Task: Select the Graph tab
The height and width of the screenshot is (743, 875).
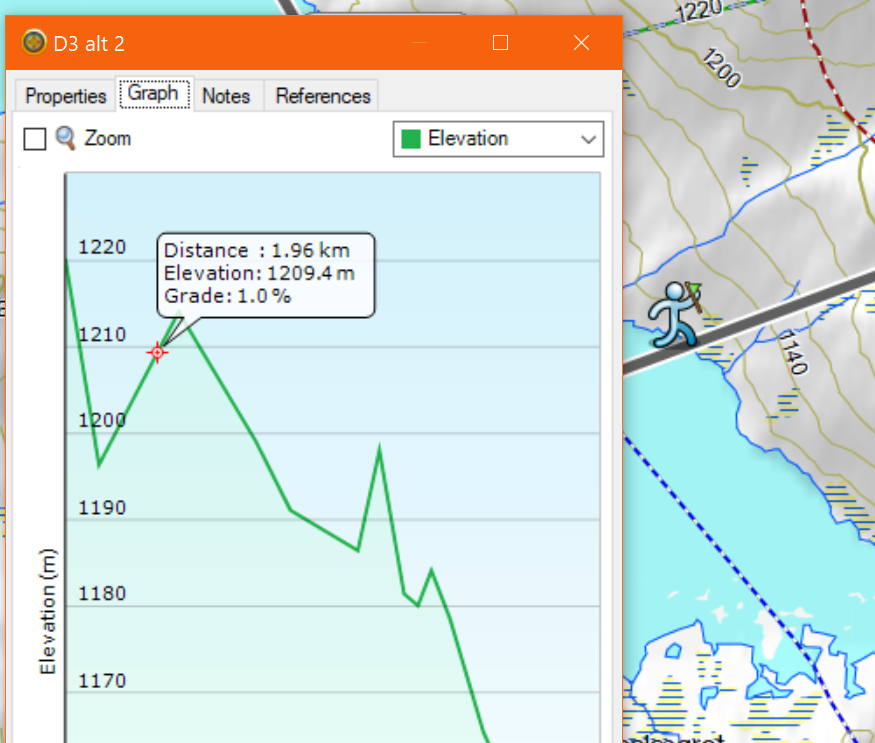Action: click(x=153, y=94)
